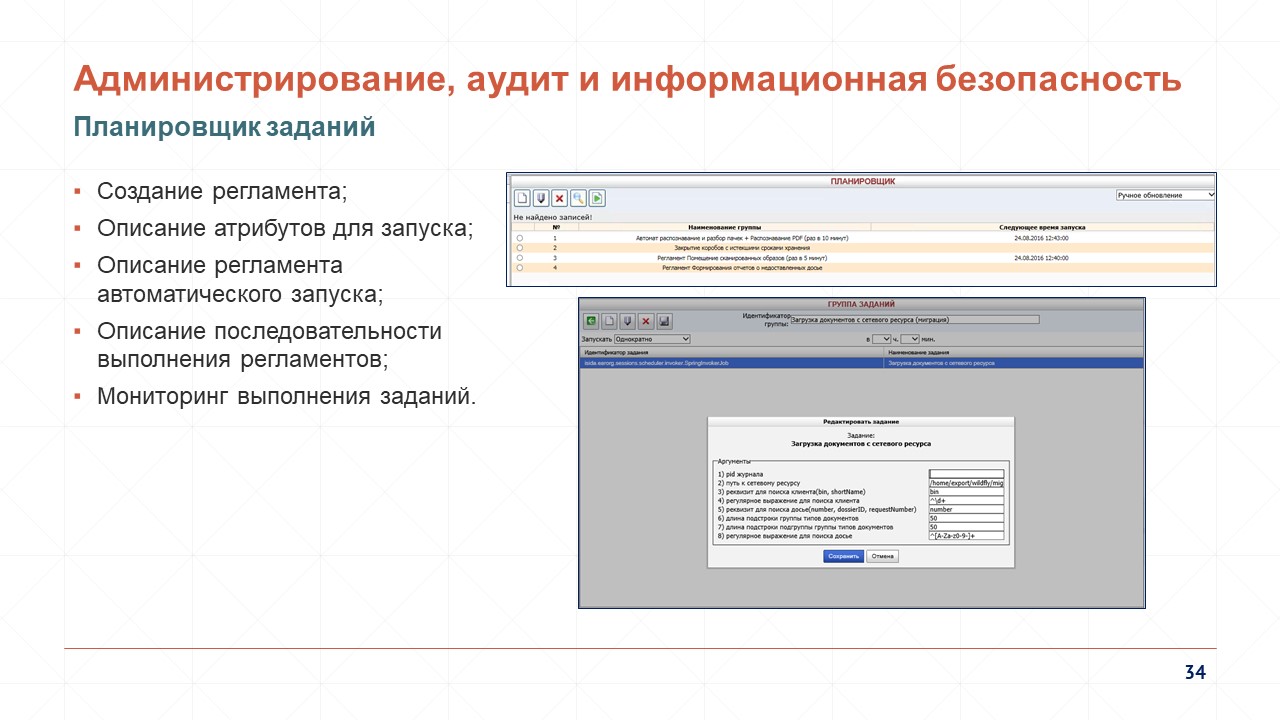Click the field containing number
Image resolution: width=1280 pixels, height=720 pixels.
966,509
